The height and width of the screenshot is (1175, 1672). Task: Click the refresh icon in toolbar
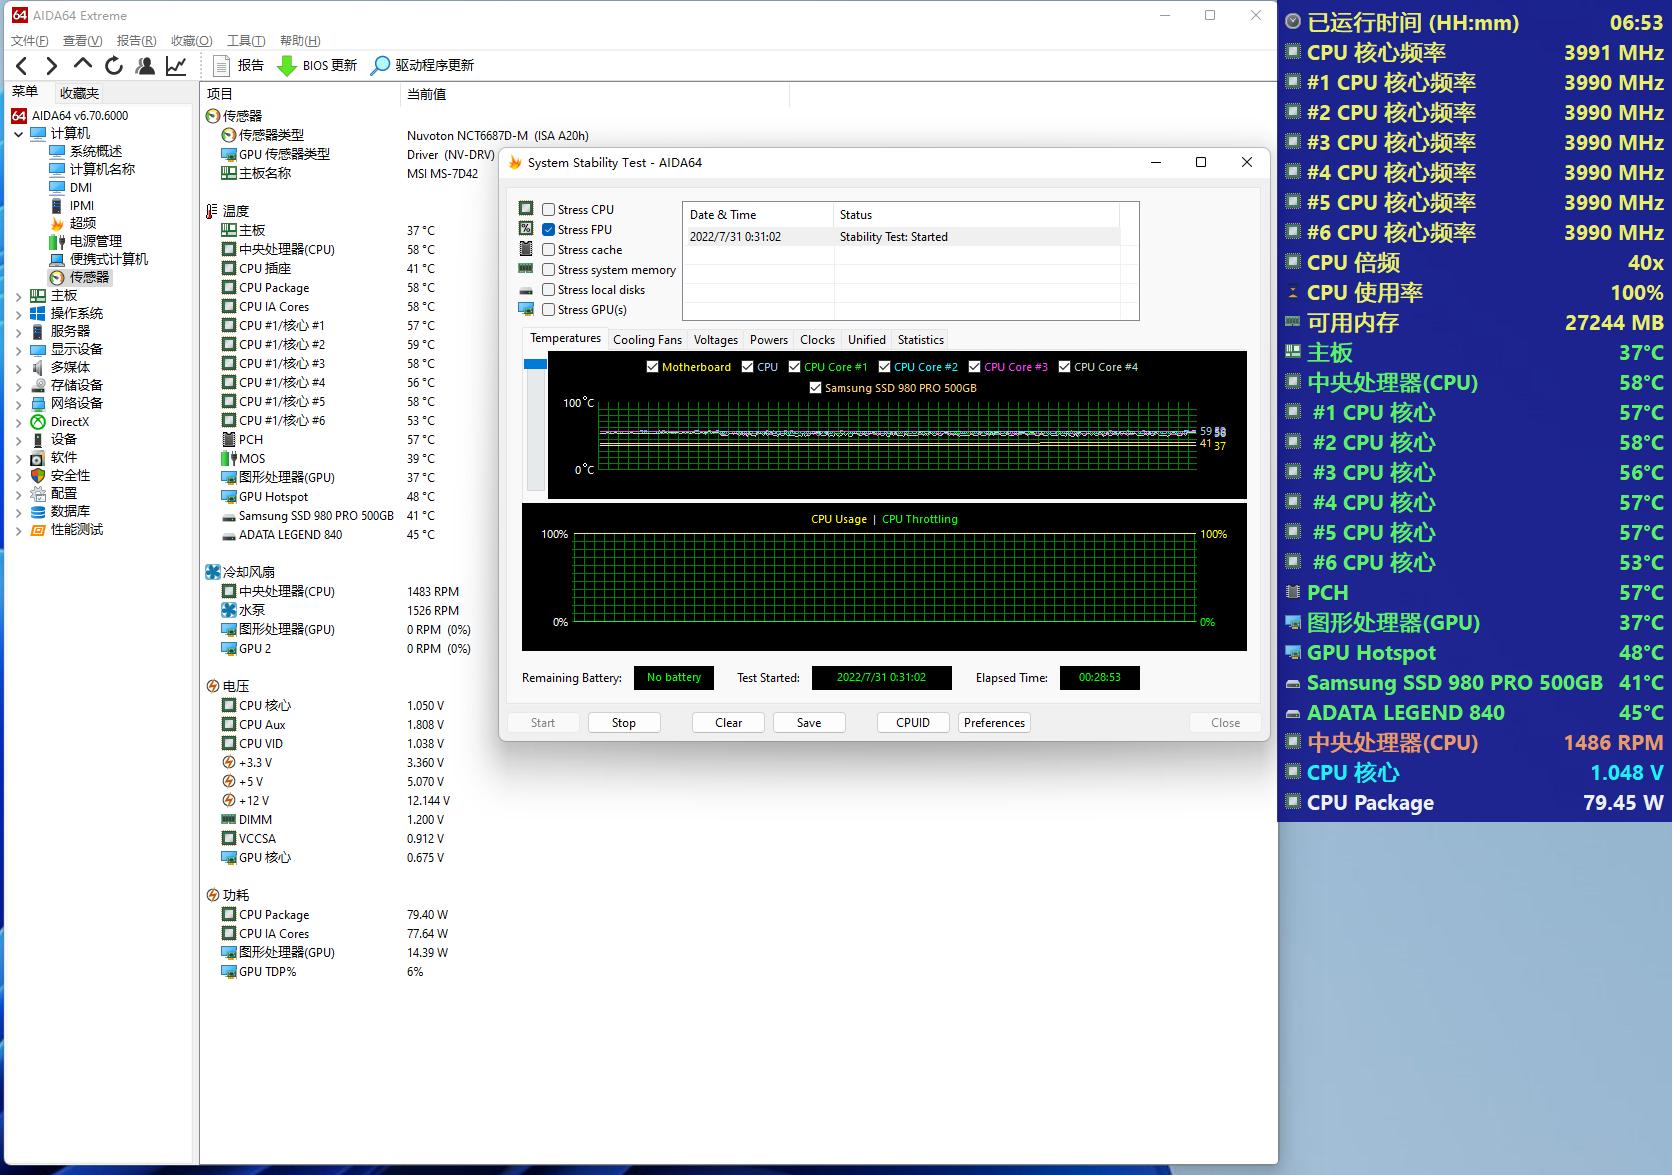114,66
